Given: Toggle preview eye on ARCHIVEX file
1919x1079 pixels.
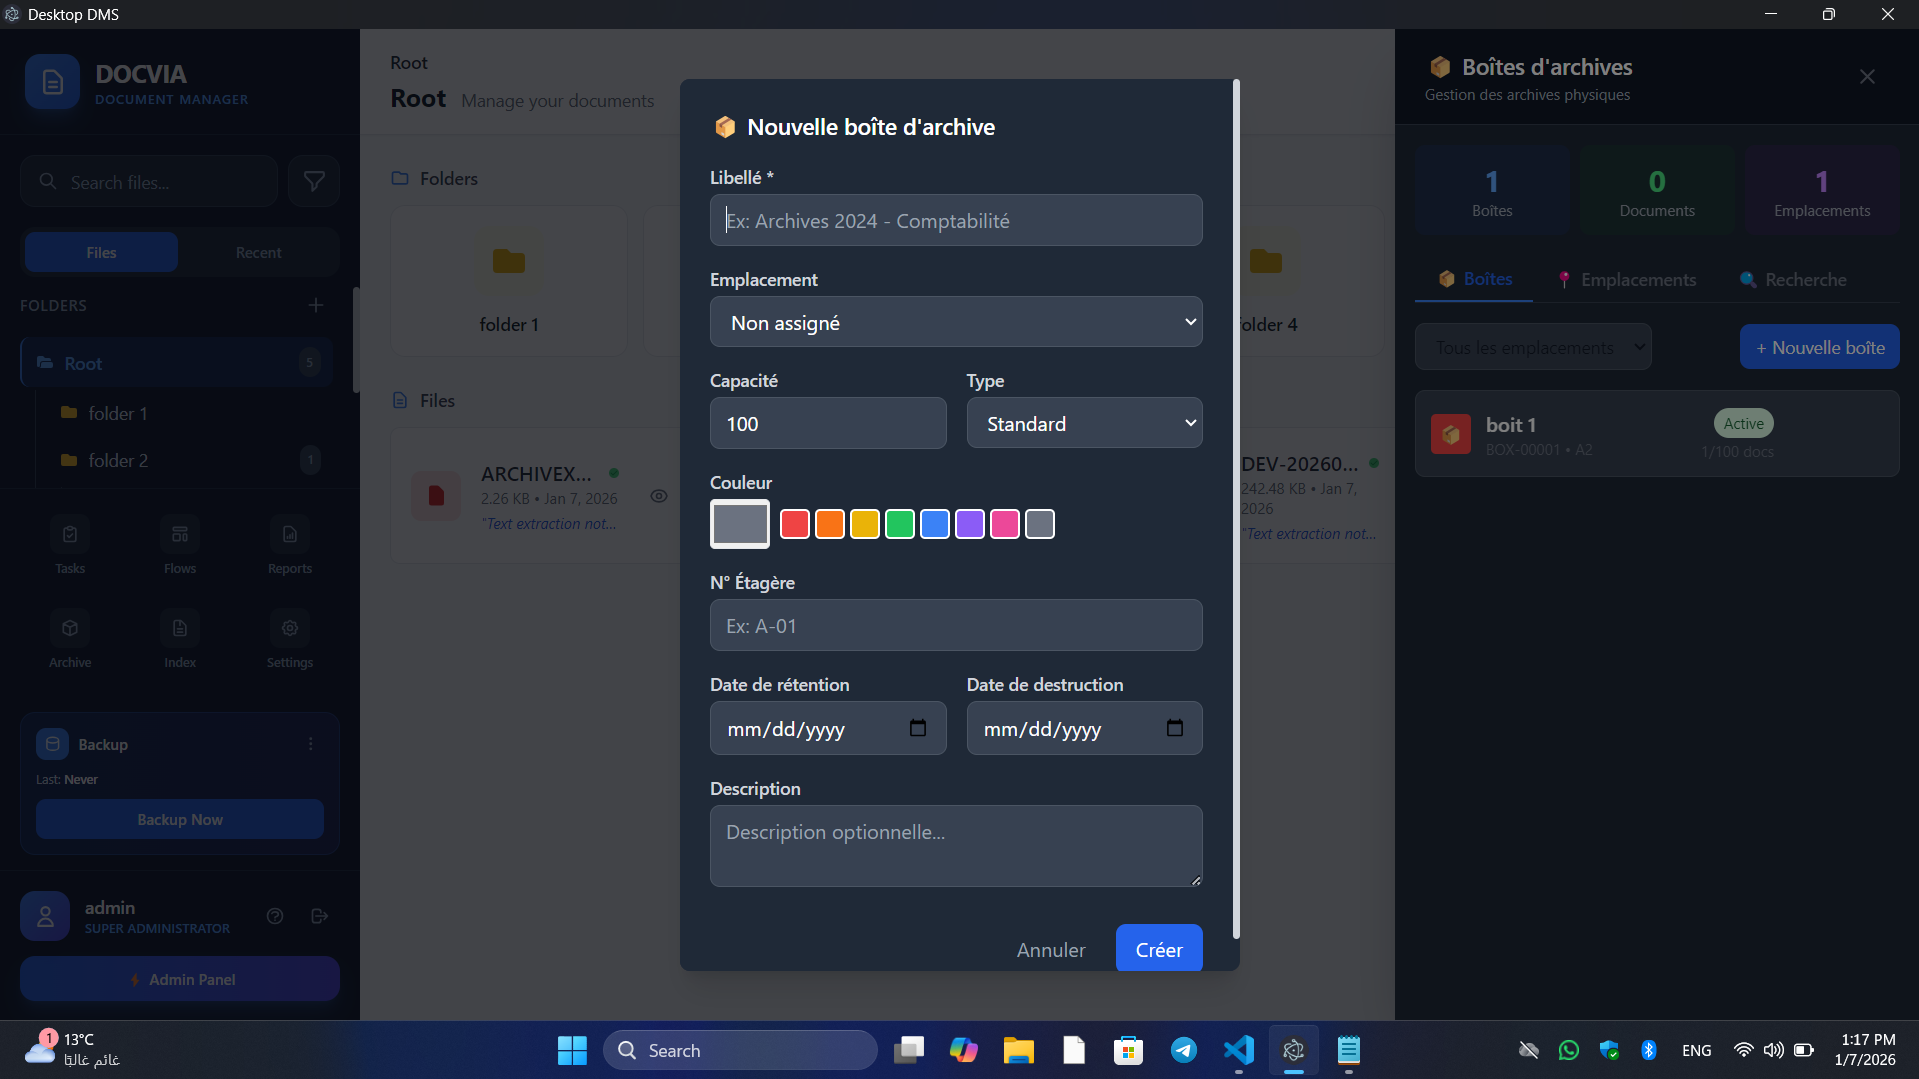Looking at the screenshot, I should tap(659, 496).
